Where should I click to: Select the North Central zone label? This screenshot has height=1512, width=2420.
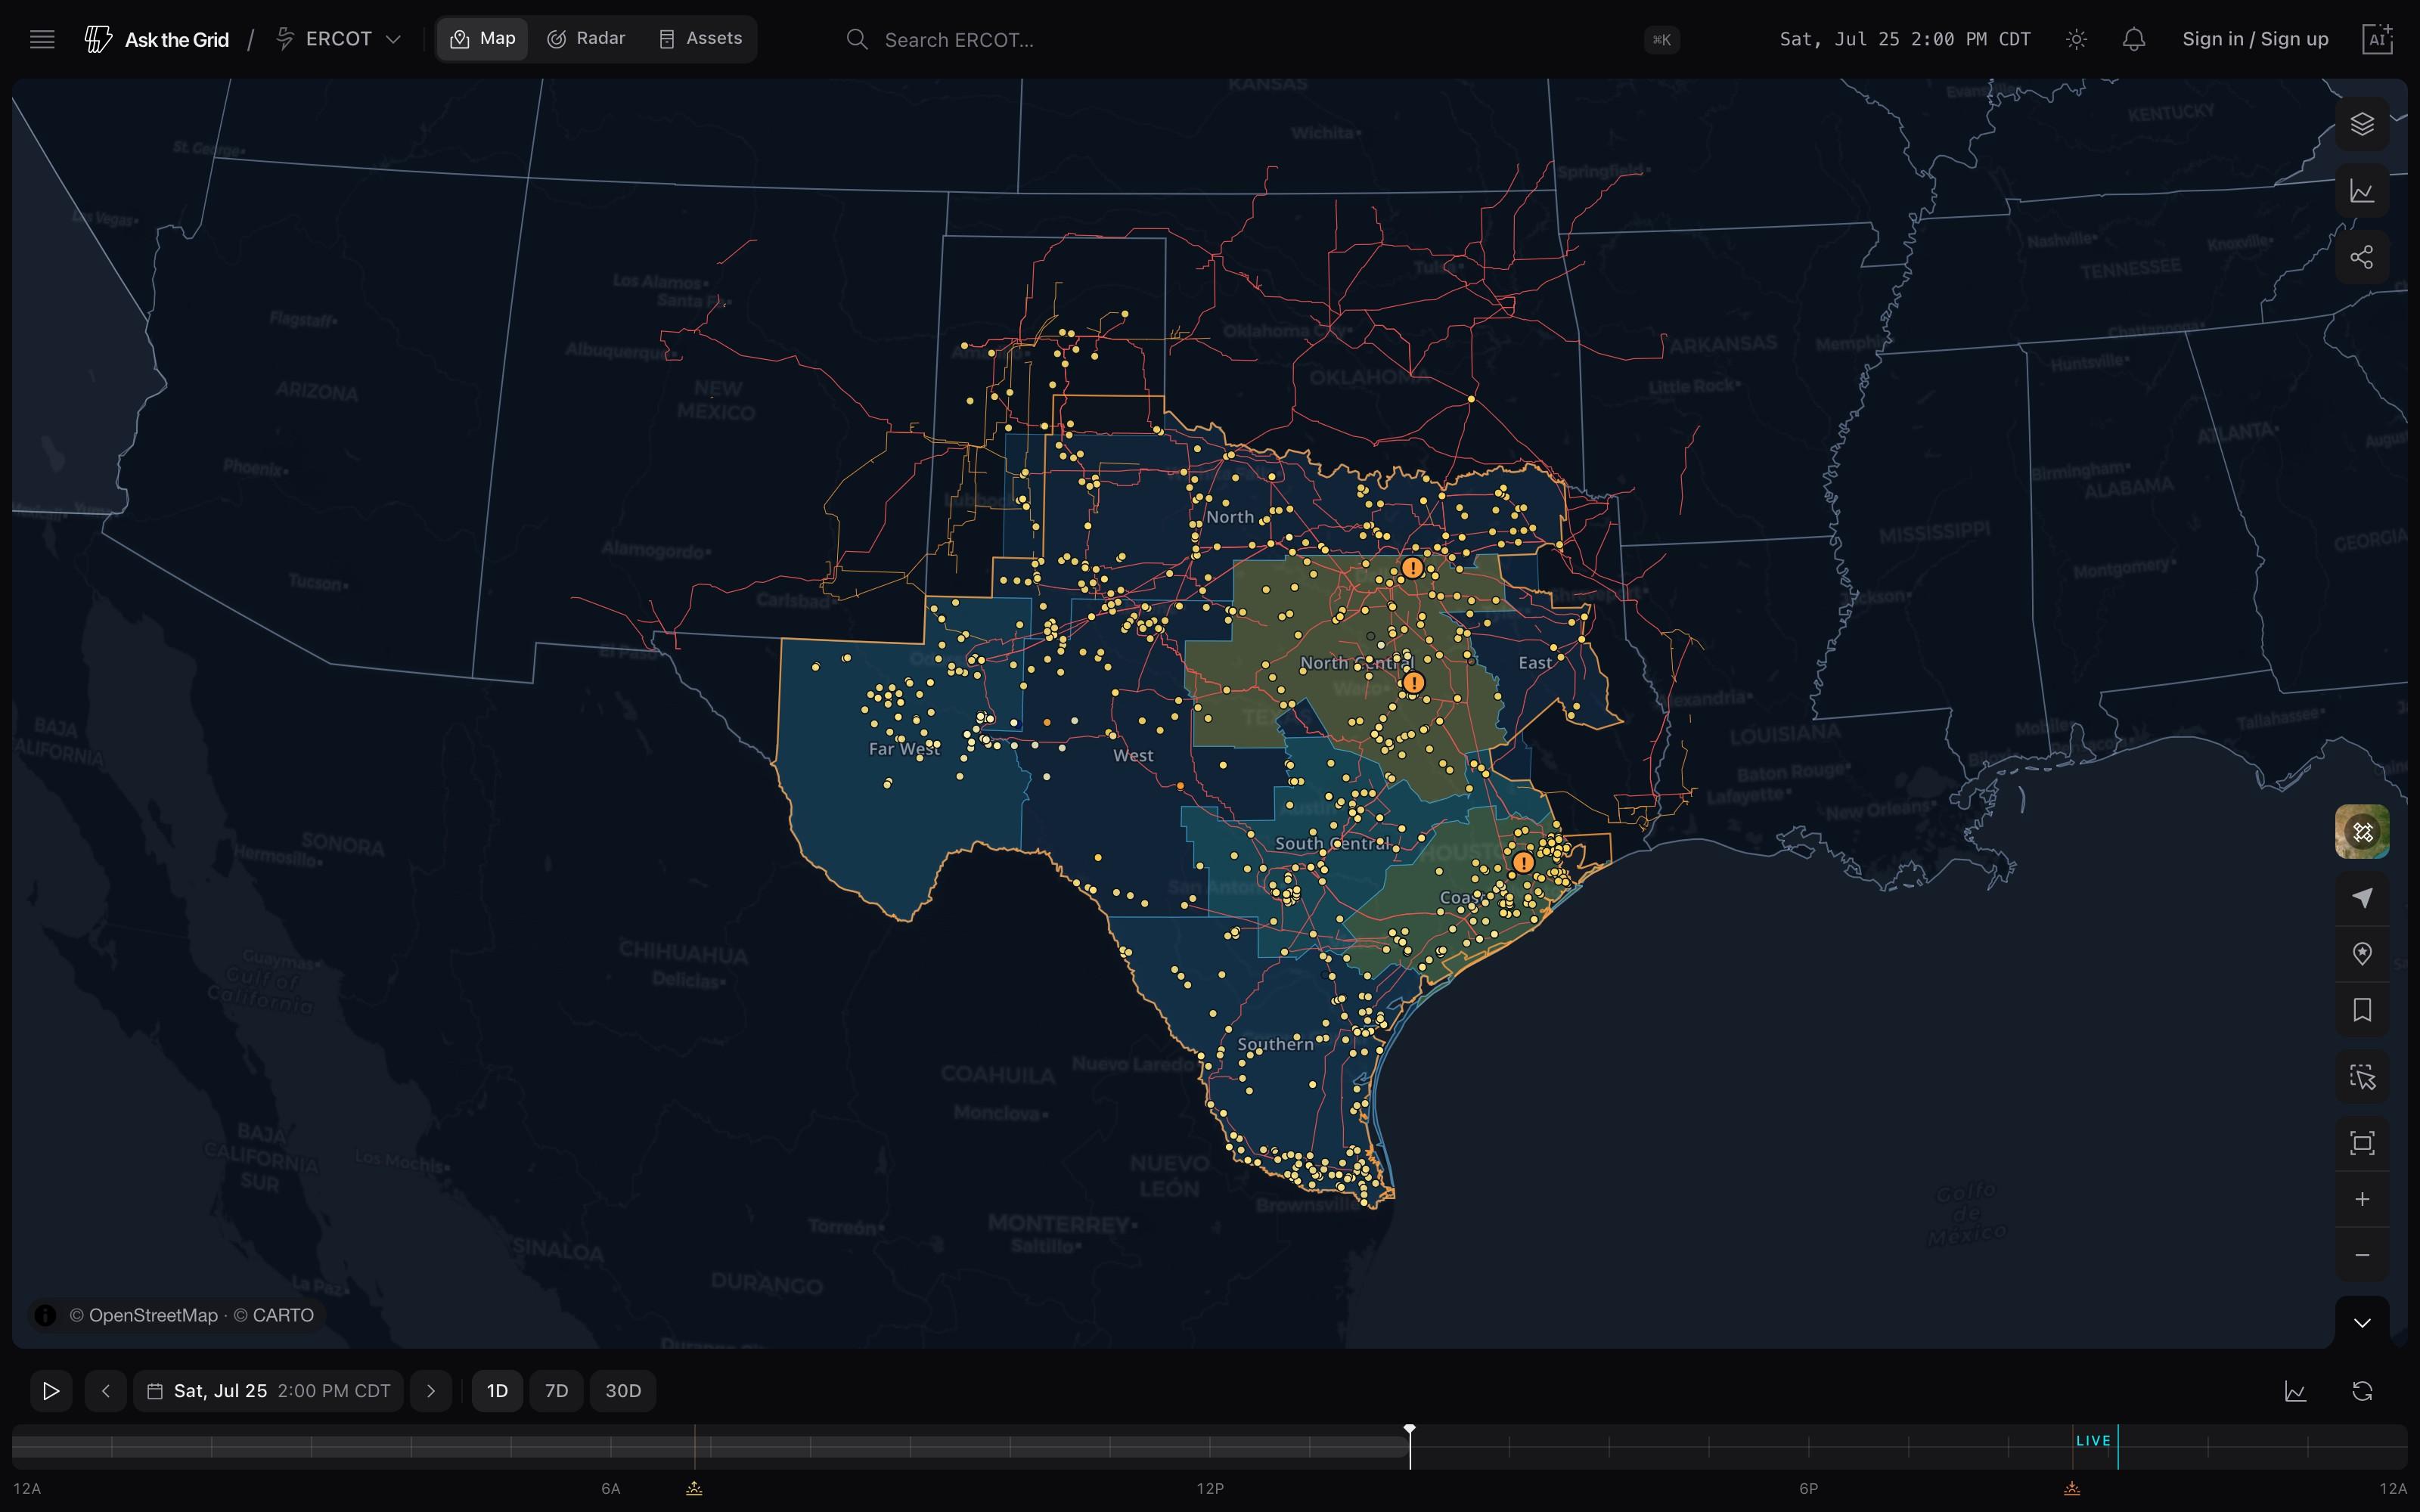point(1357,663)
